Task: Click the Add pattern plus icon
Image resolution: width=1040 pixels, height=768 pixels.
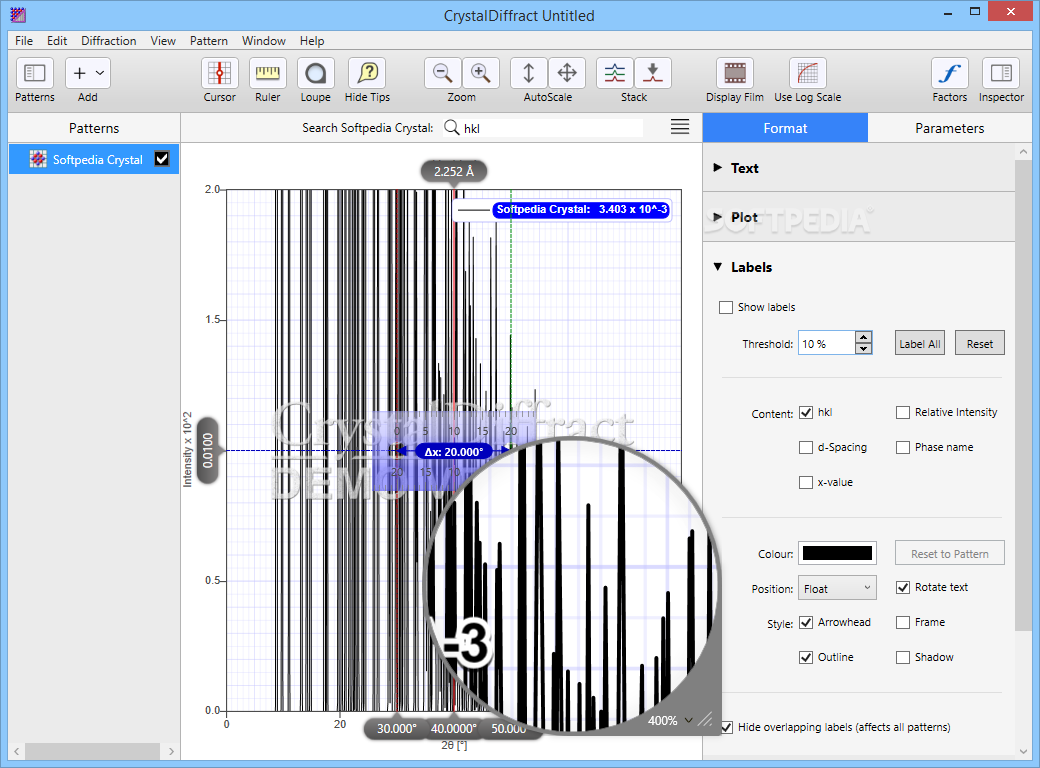Action: 80,73
